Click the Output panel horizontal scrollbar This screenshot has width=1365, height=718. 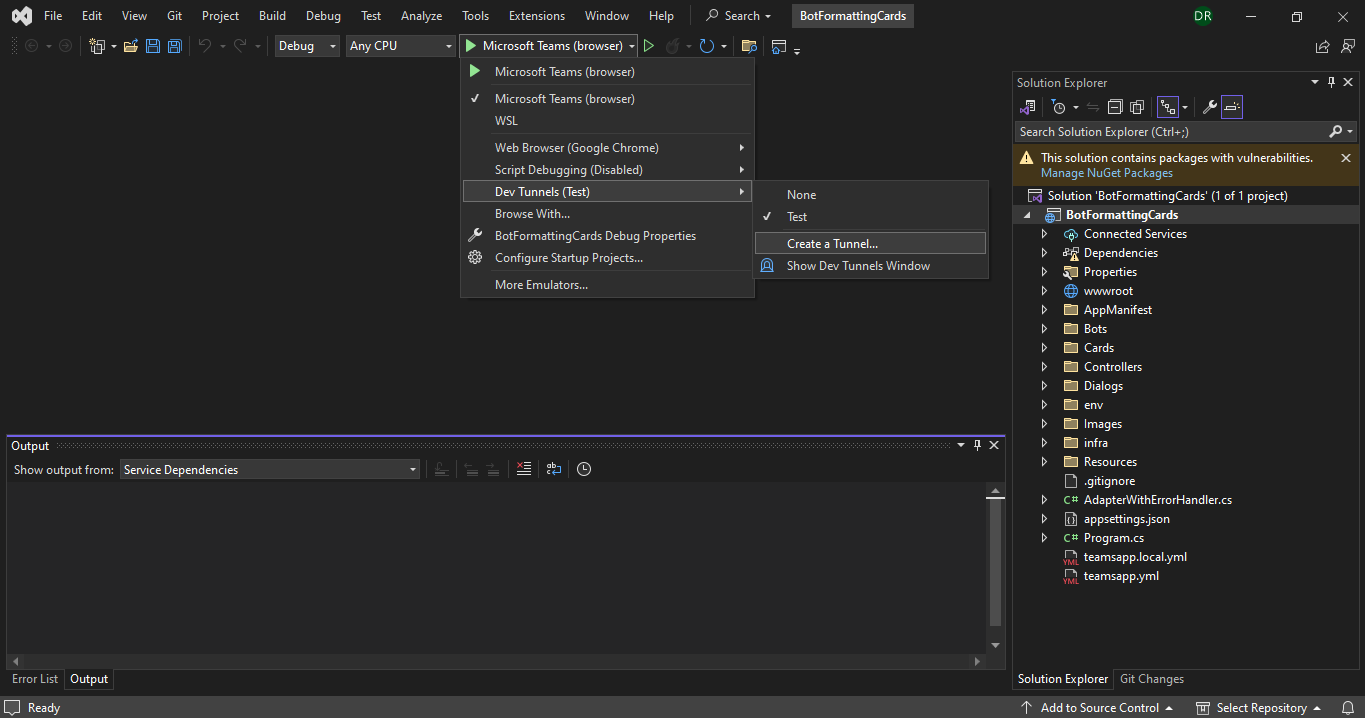point(496,661)
